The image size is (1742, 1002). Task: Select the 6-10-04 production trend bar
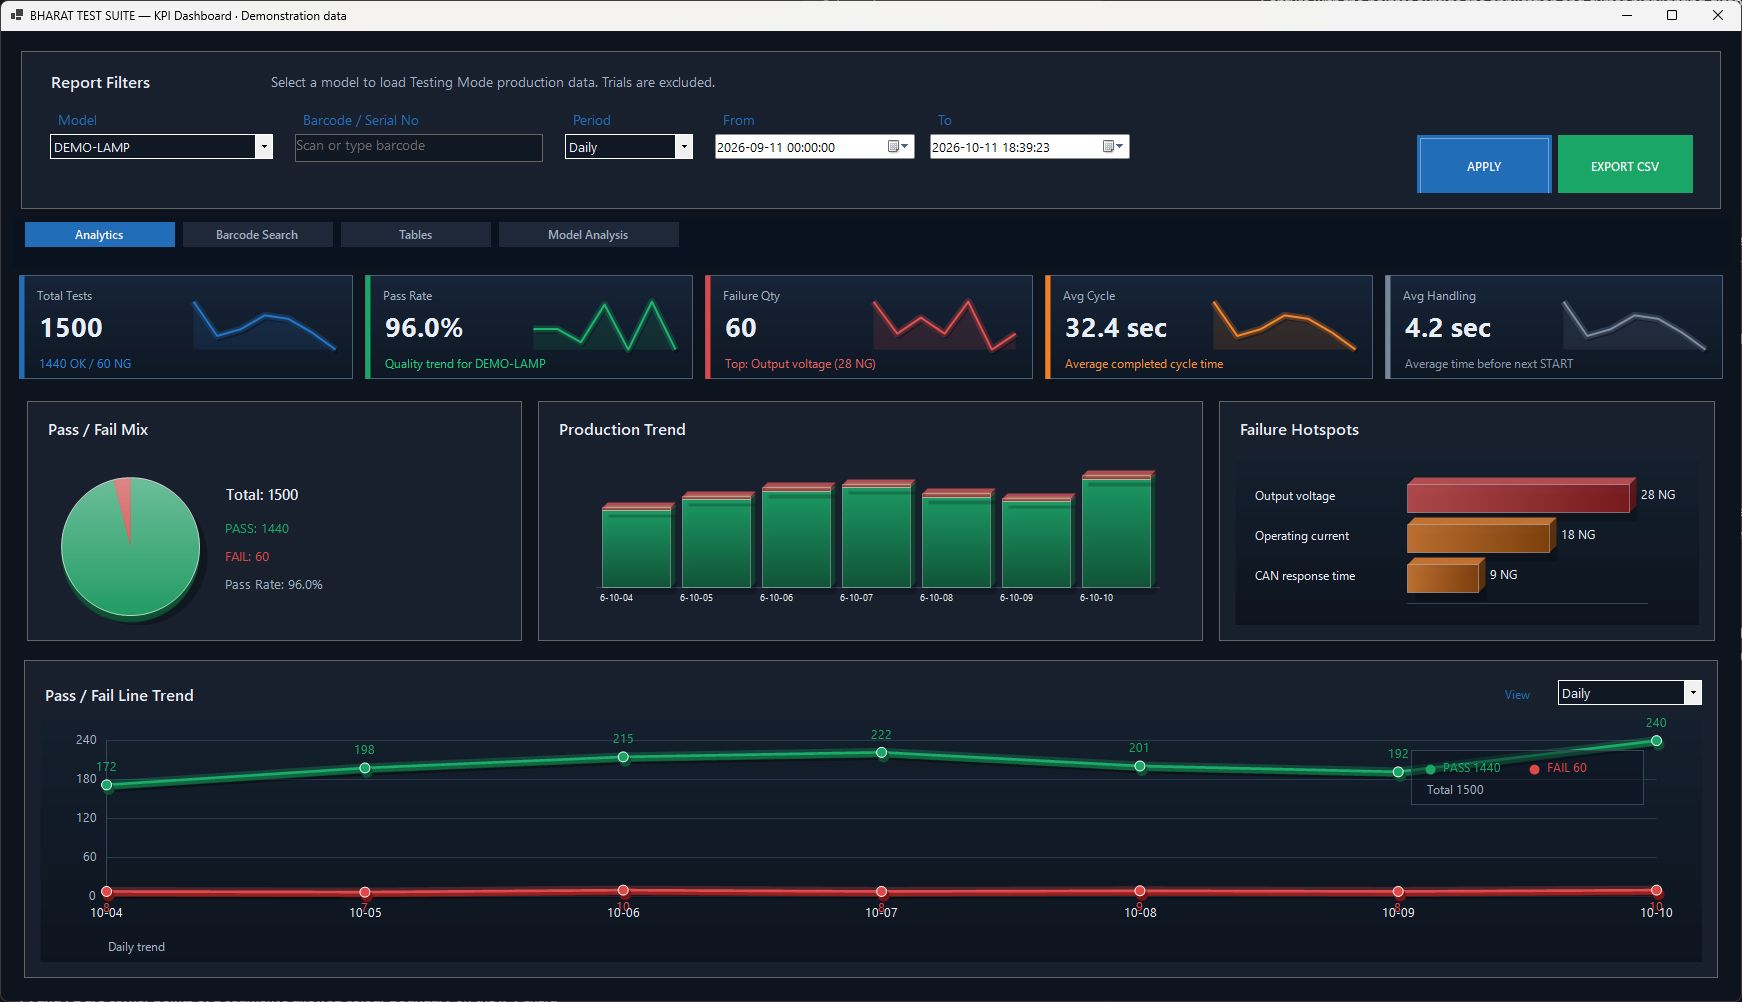[x=637, y=546]
